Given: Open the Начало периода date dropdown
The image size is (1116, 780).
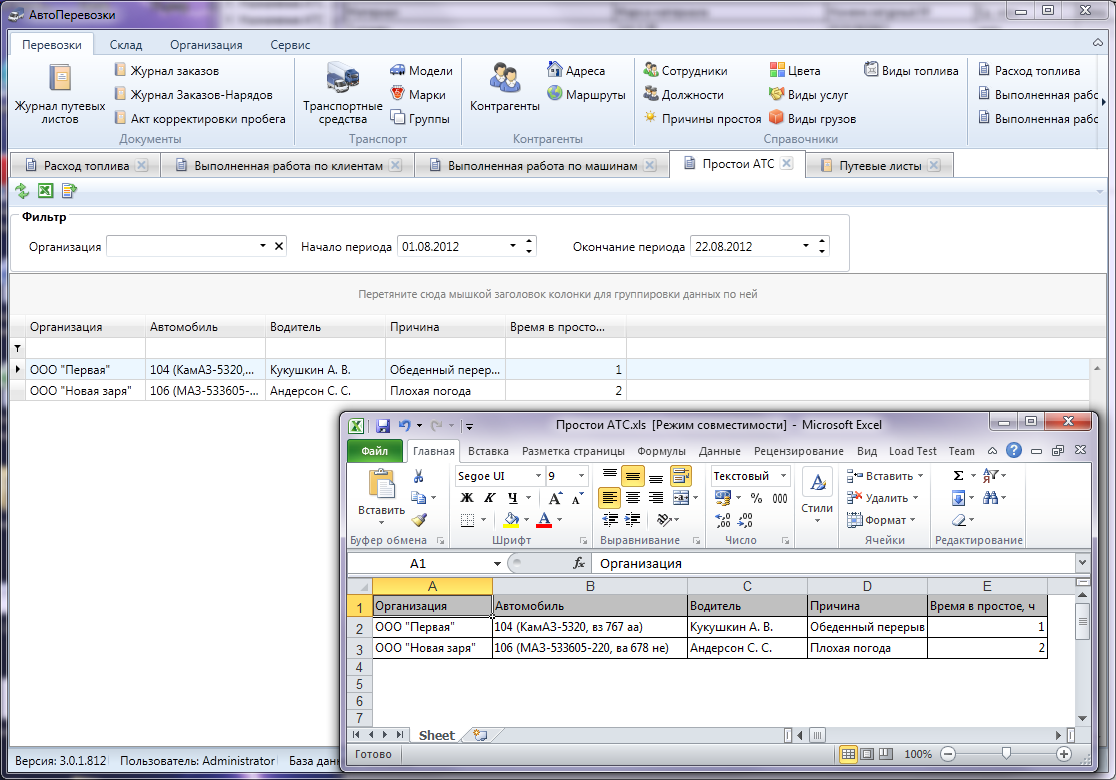Looking at the screenshot, I should click(x=513, y=246).
